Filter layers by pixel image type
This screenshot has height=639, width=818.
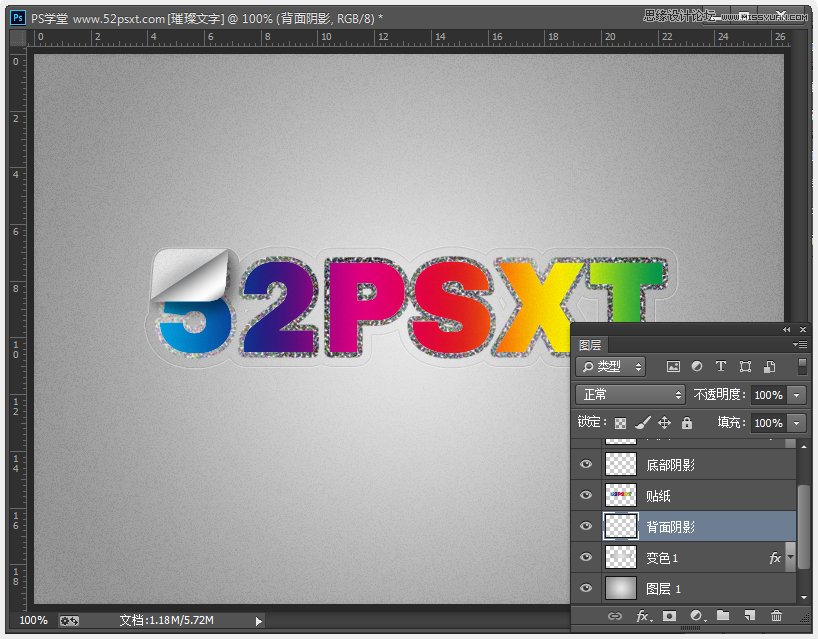[x=673, y=367]
